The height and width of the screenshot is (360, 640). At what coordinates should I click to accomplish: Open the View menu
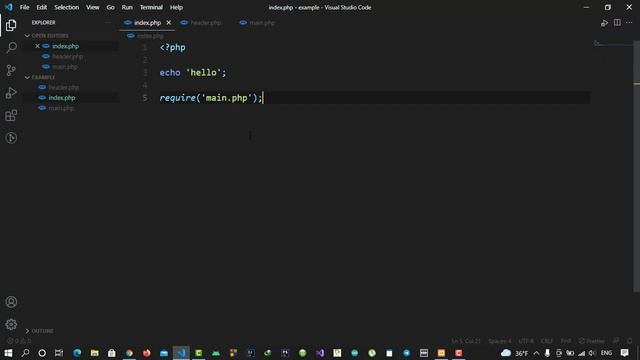click(93, 7)
